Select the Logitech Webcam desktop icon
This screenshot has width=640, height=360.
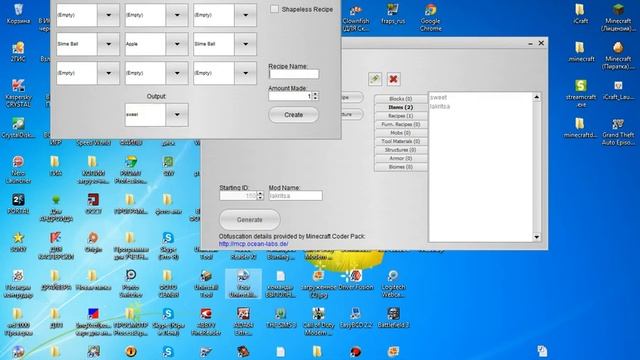point(393,283)
